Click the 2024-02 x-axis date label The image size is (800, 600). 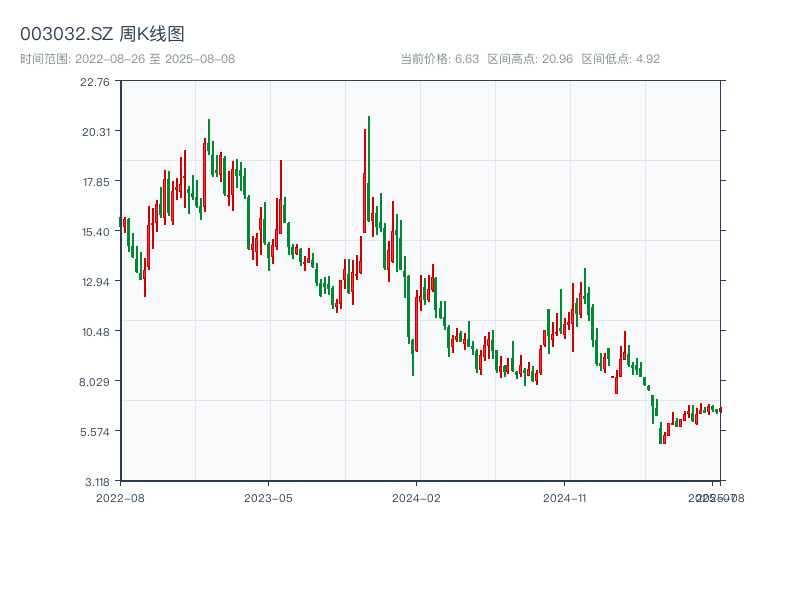pos(416,497)
